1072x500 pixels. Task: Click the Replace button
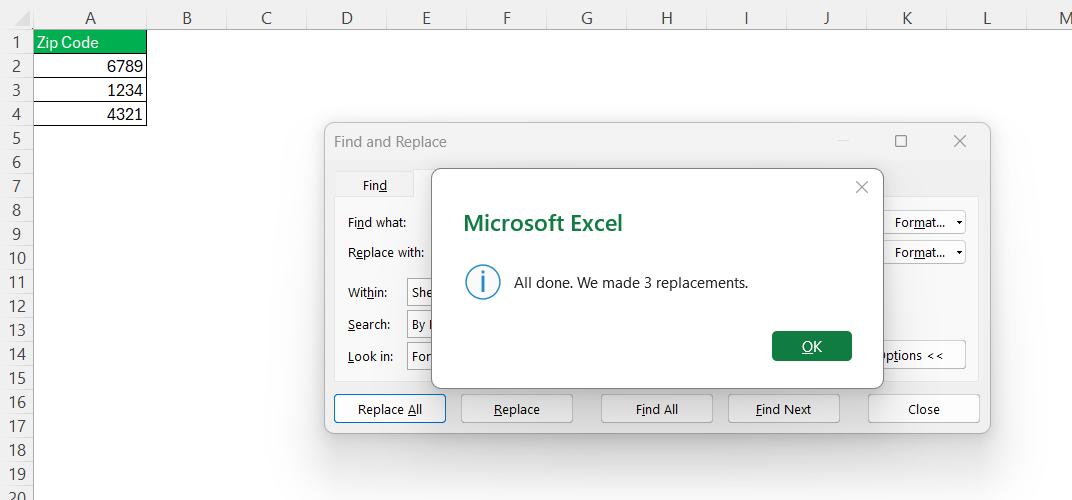coord(517,409)
